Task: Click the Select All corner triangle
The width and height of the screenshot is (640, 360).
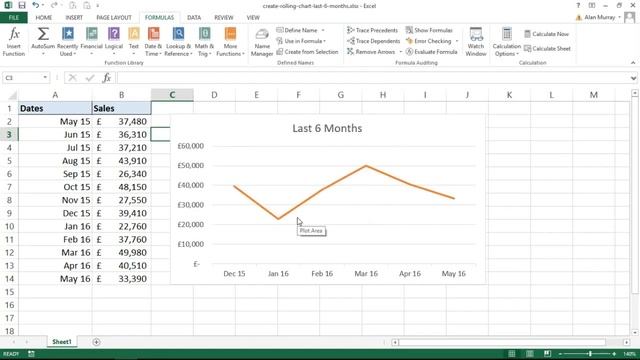Action: tap(12, 95)
